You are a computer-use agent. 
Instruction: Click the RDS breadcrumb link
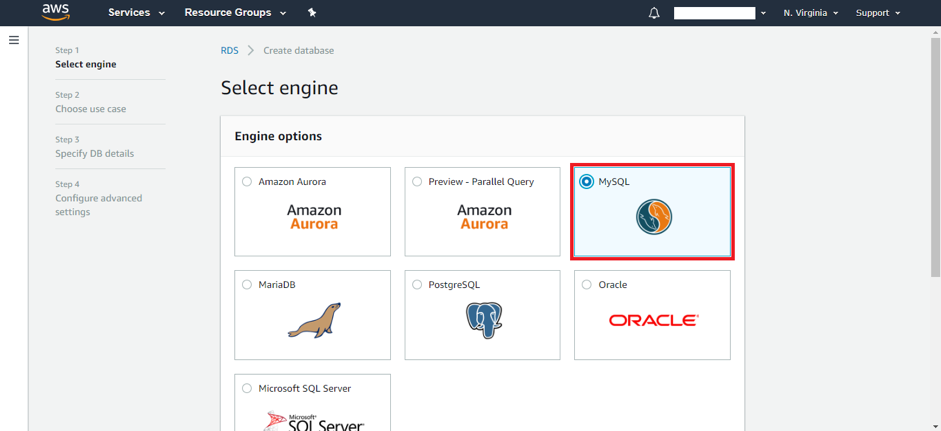[x=229, y=50]
